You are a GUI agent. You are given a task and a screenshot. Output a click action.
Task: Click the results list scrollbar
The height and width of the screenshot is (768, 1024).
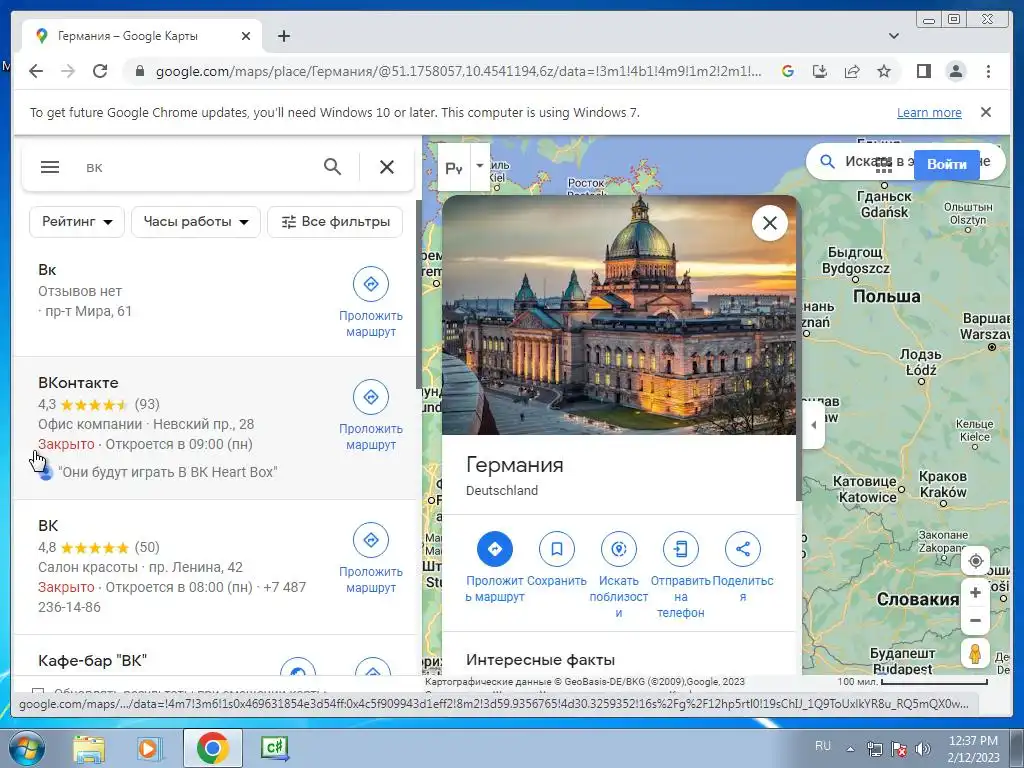click(x=418, y=294)
